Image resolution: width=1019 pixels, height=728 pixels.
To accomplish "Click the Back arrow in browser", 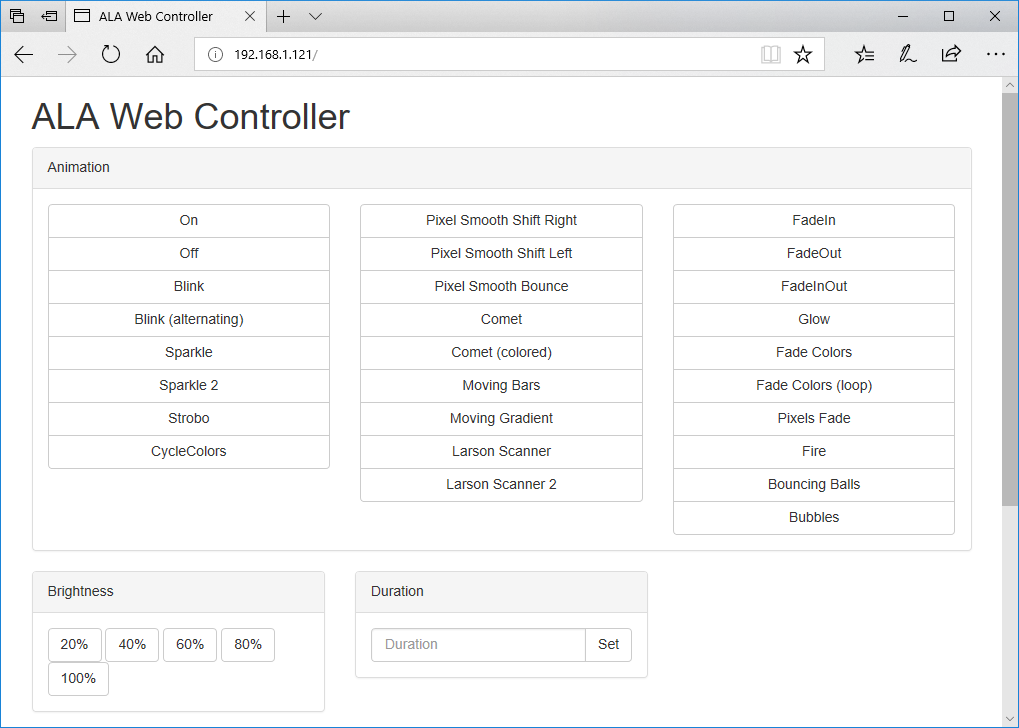I will point(24,55).
